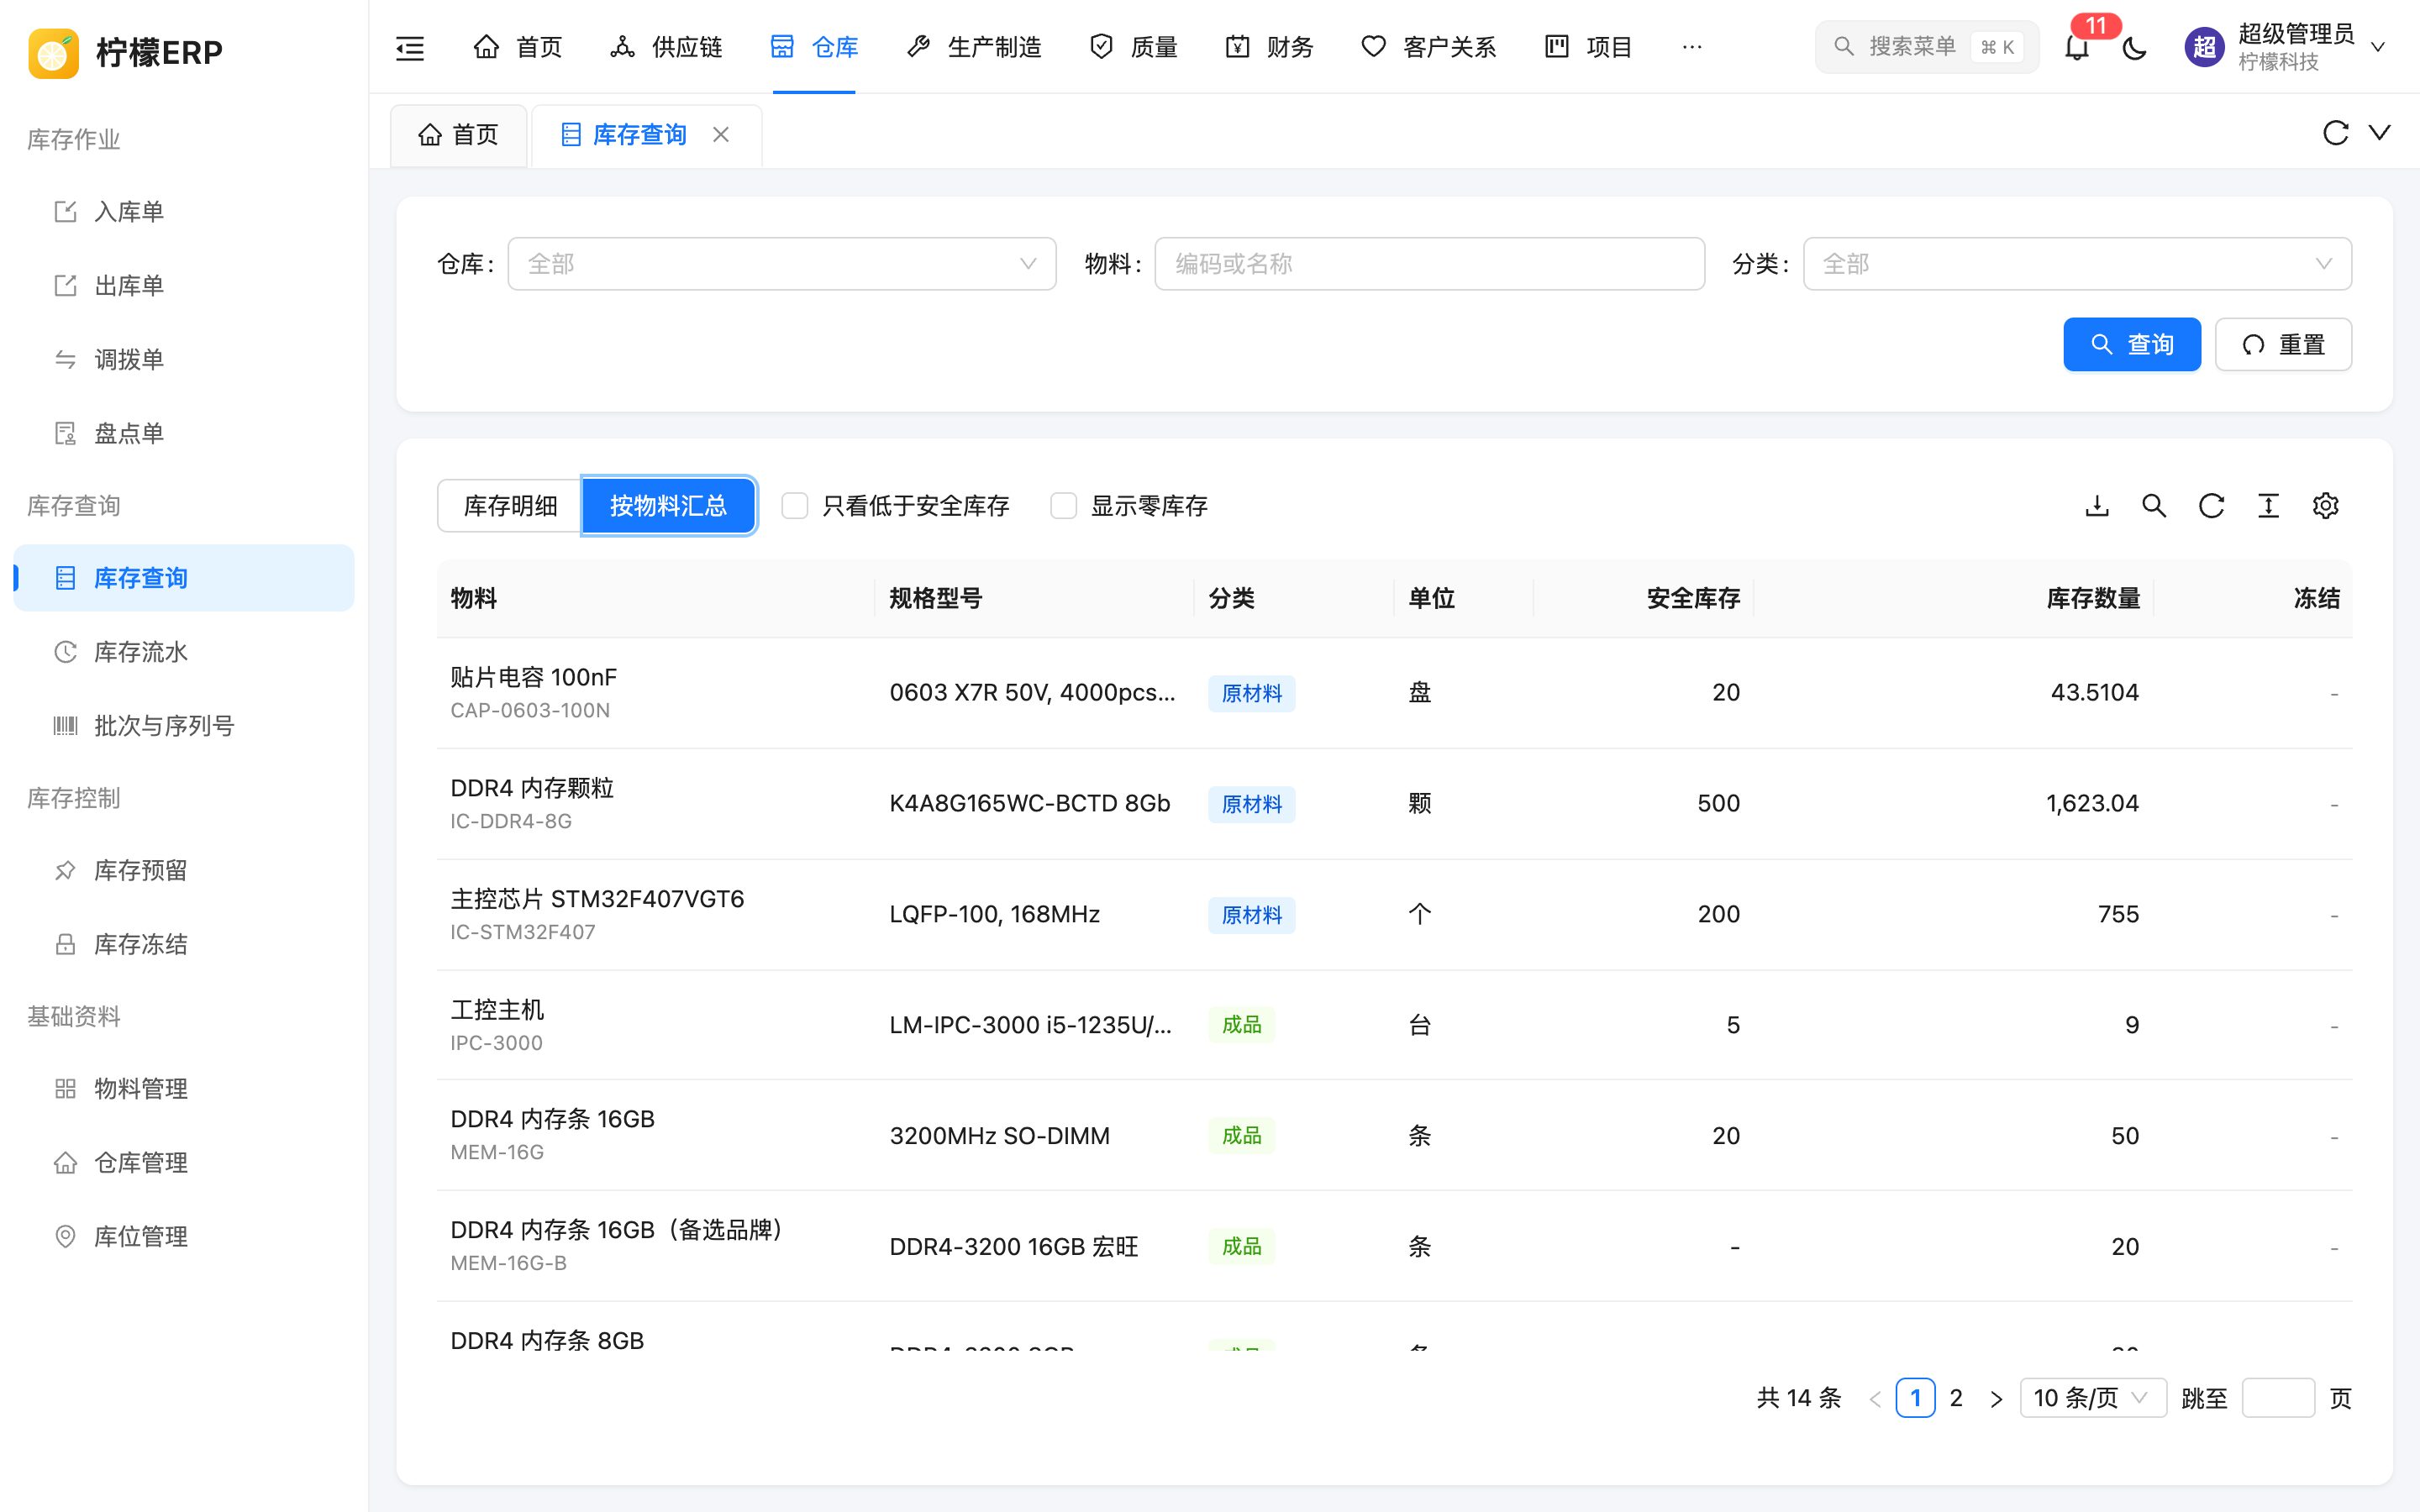Expand the tab options chevron at top right
This screenshot has width=2420, height=1512.
click(x=2380, y=133)
